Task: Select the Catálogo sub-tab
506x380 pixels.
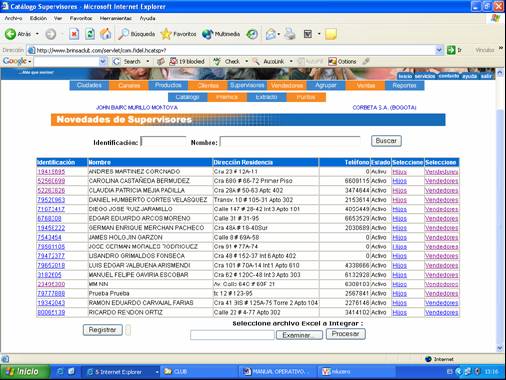Action: click(188, 97)
